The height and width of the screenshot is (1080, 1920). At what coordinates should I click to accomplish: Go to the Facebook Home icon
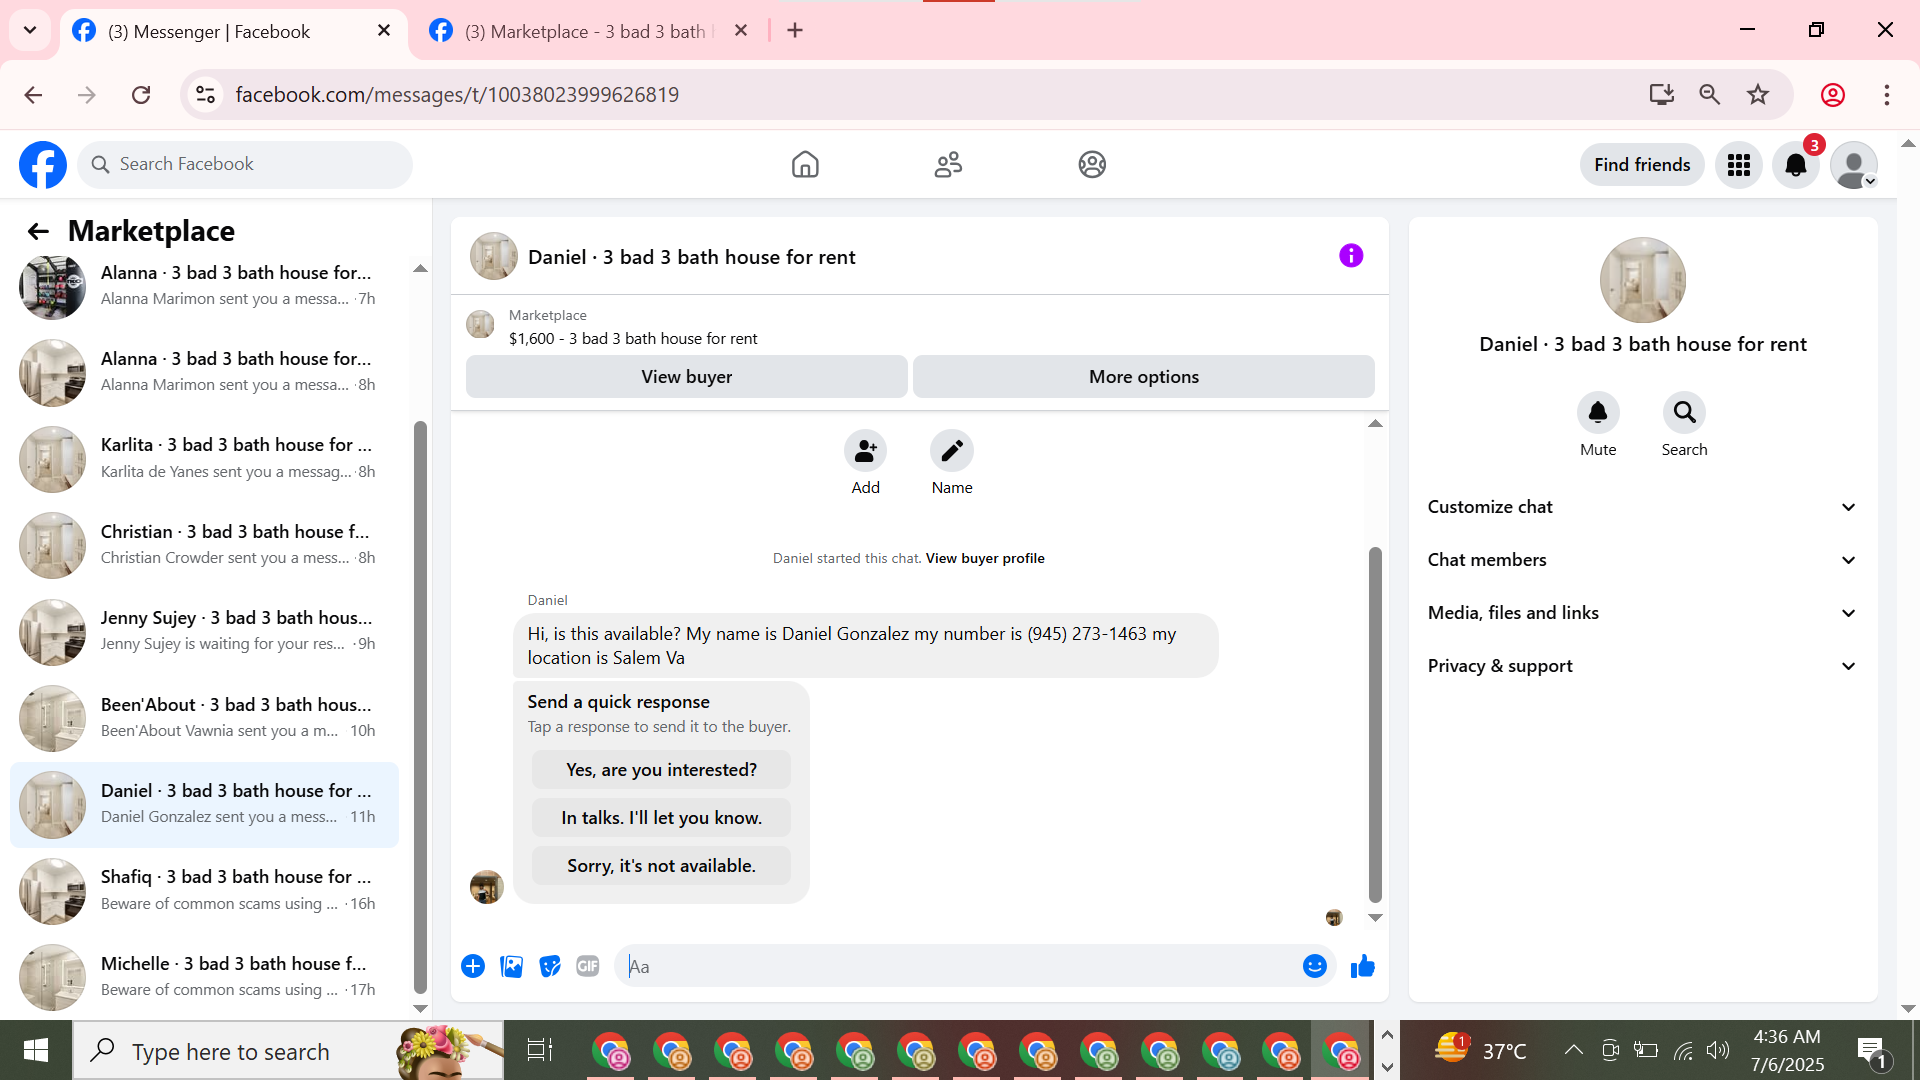pos(805,165)
